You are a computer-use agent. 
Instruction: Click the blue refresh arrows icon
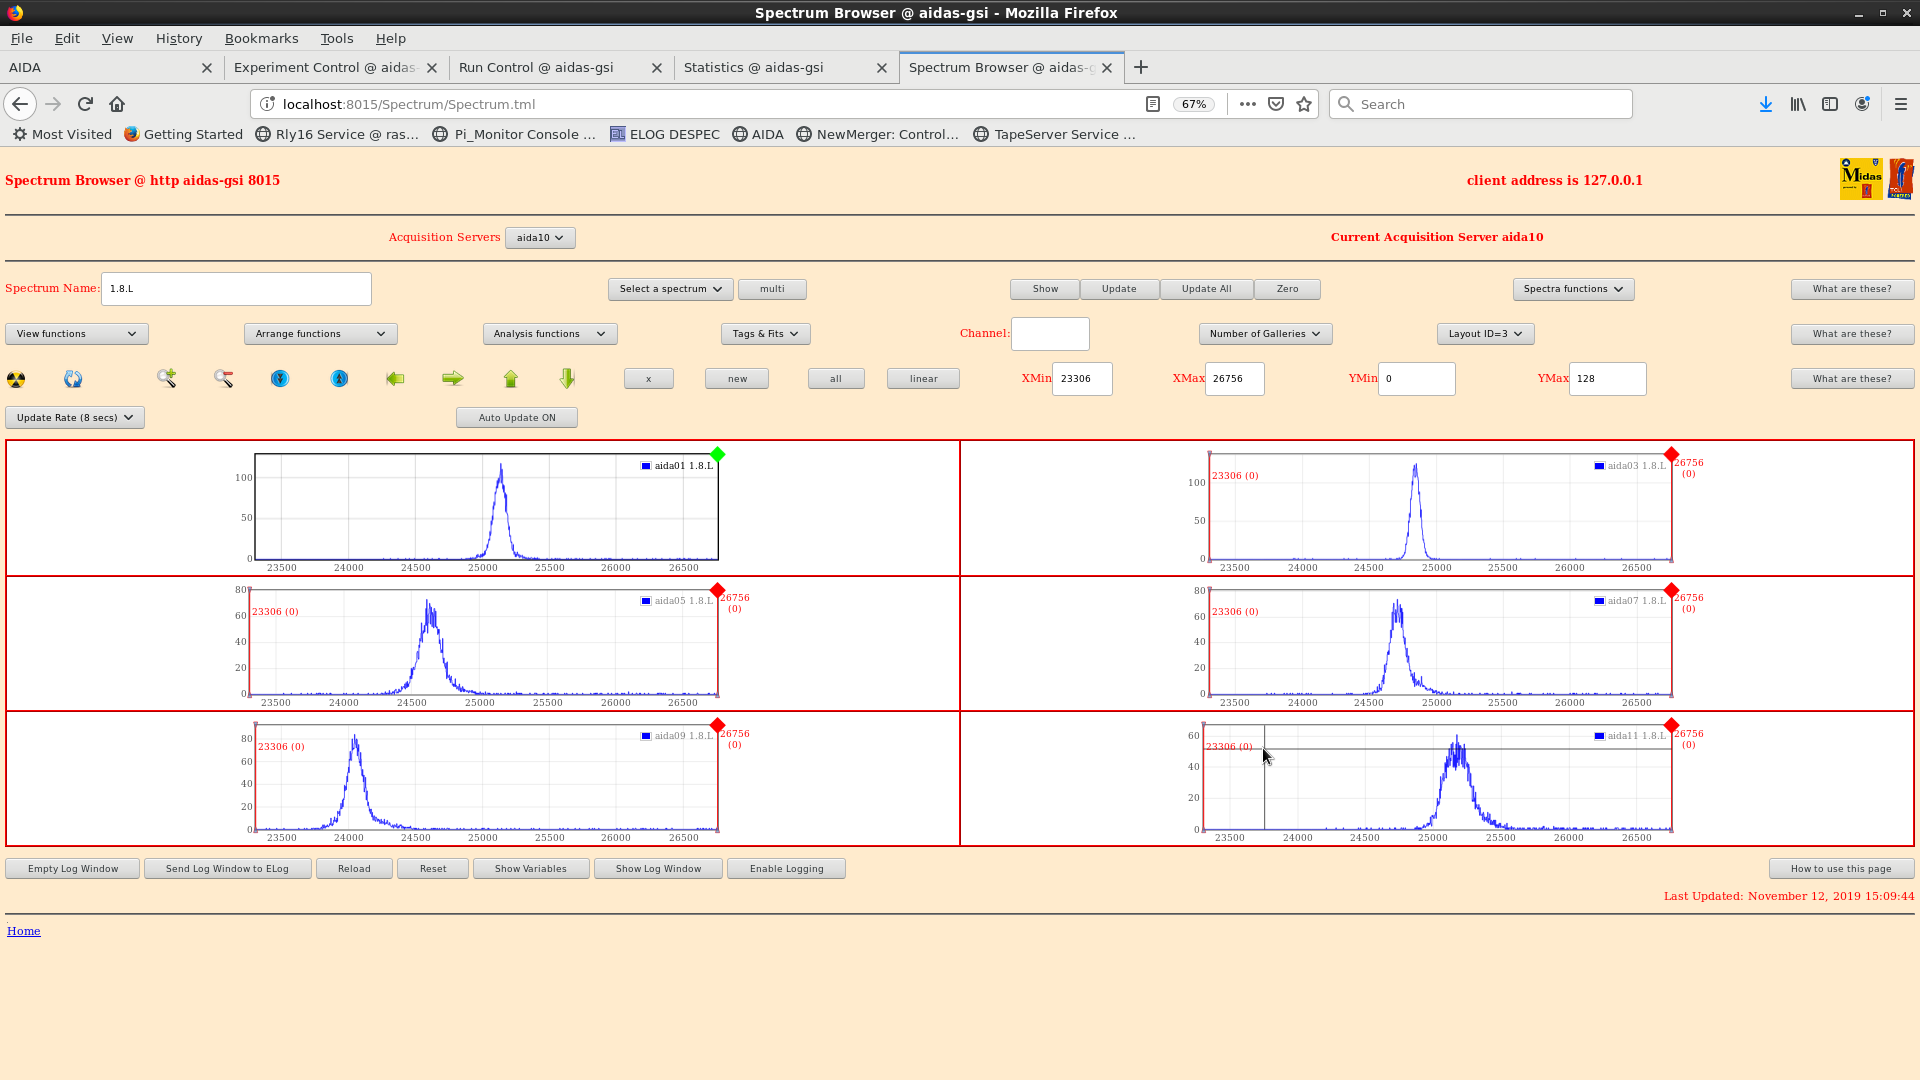73,379
